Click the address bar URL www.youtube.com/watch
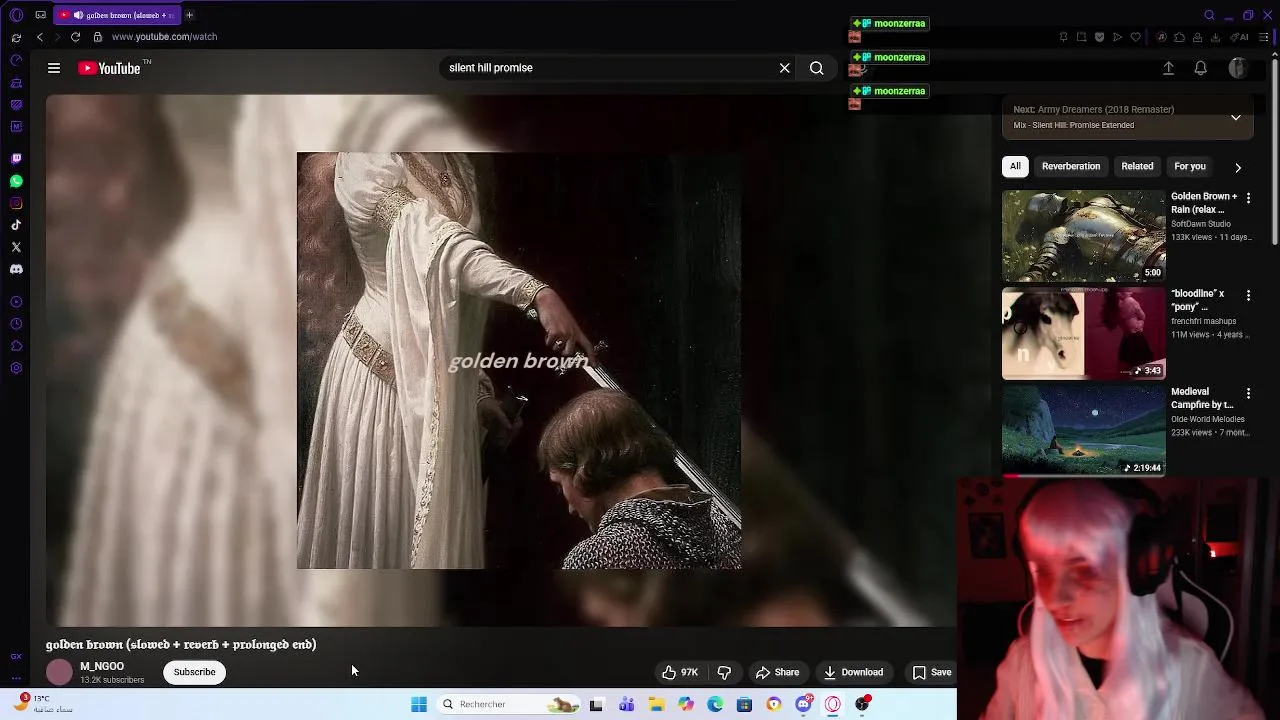 [164, 37]
